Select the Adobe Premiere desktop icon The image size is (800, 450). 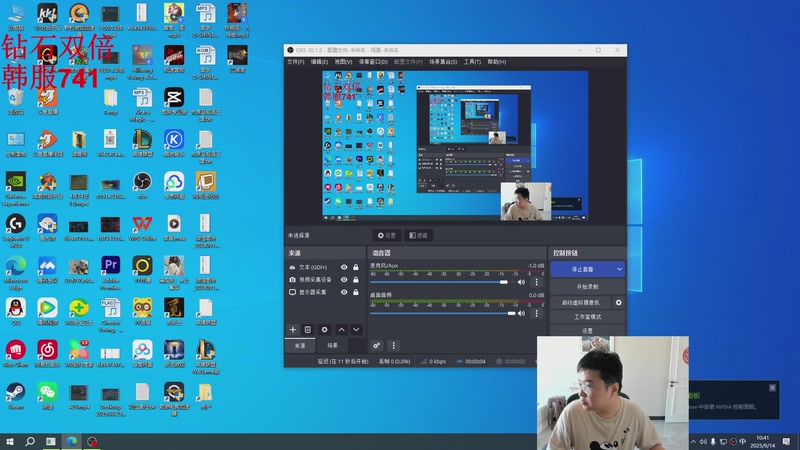111,273
